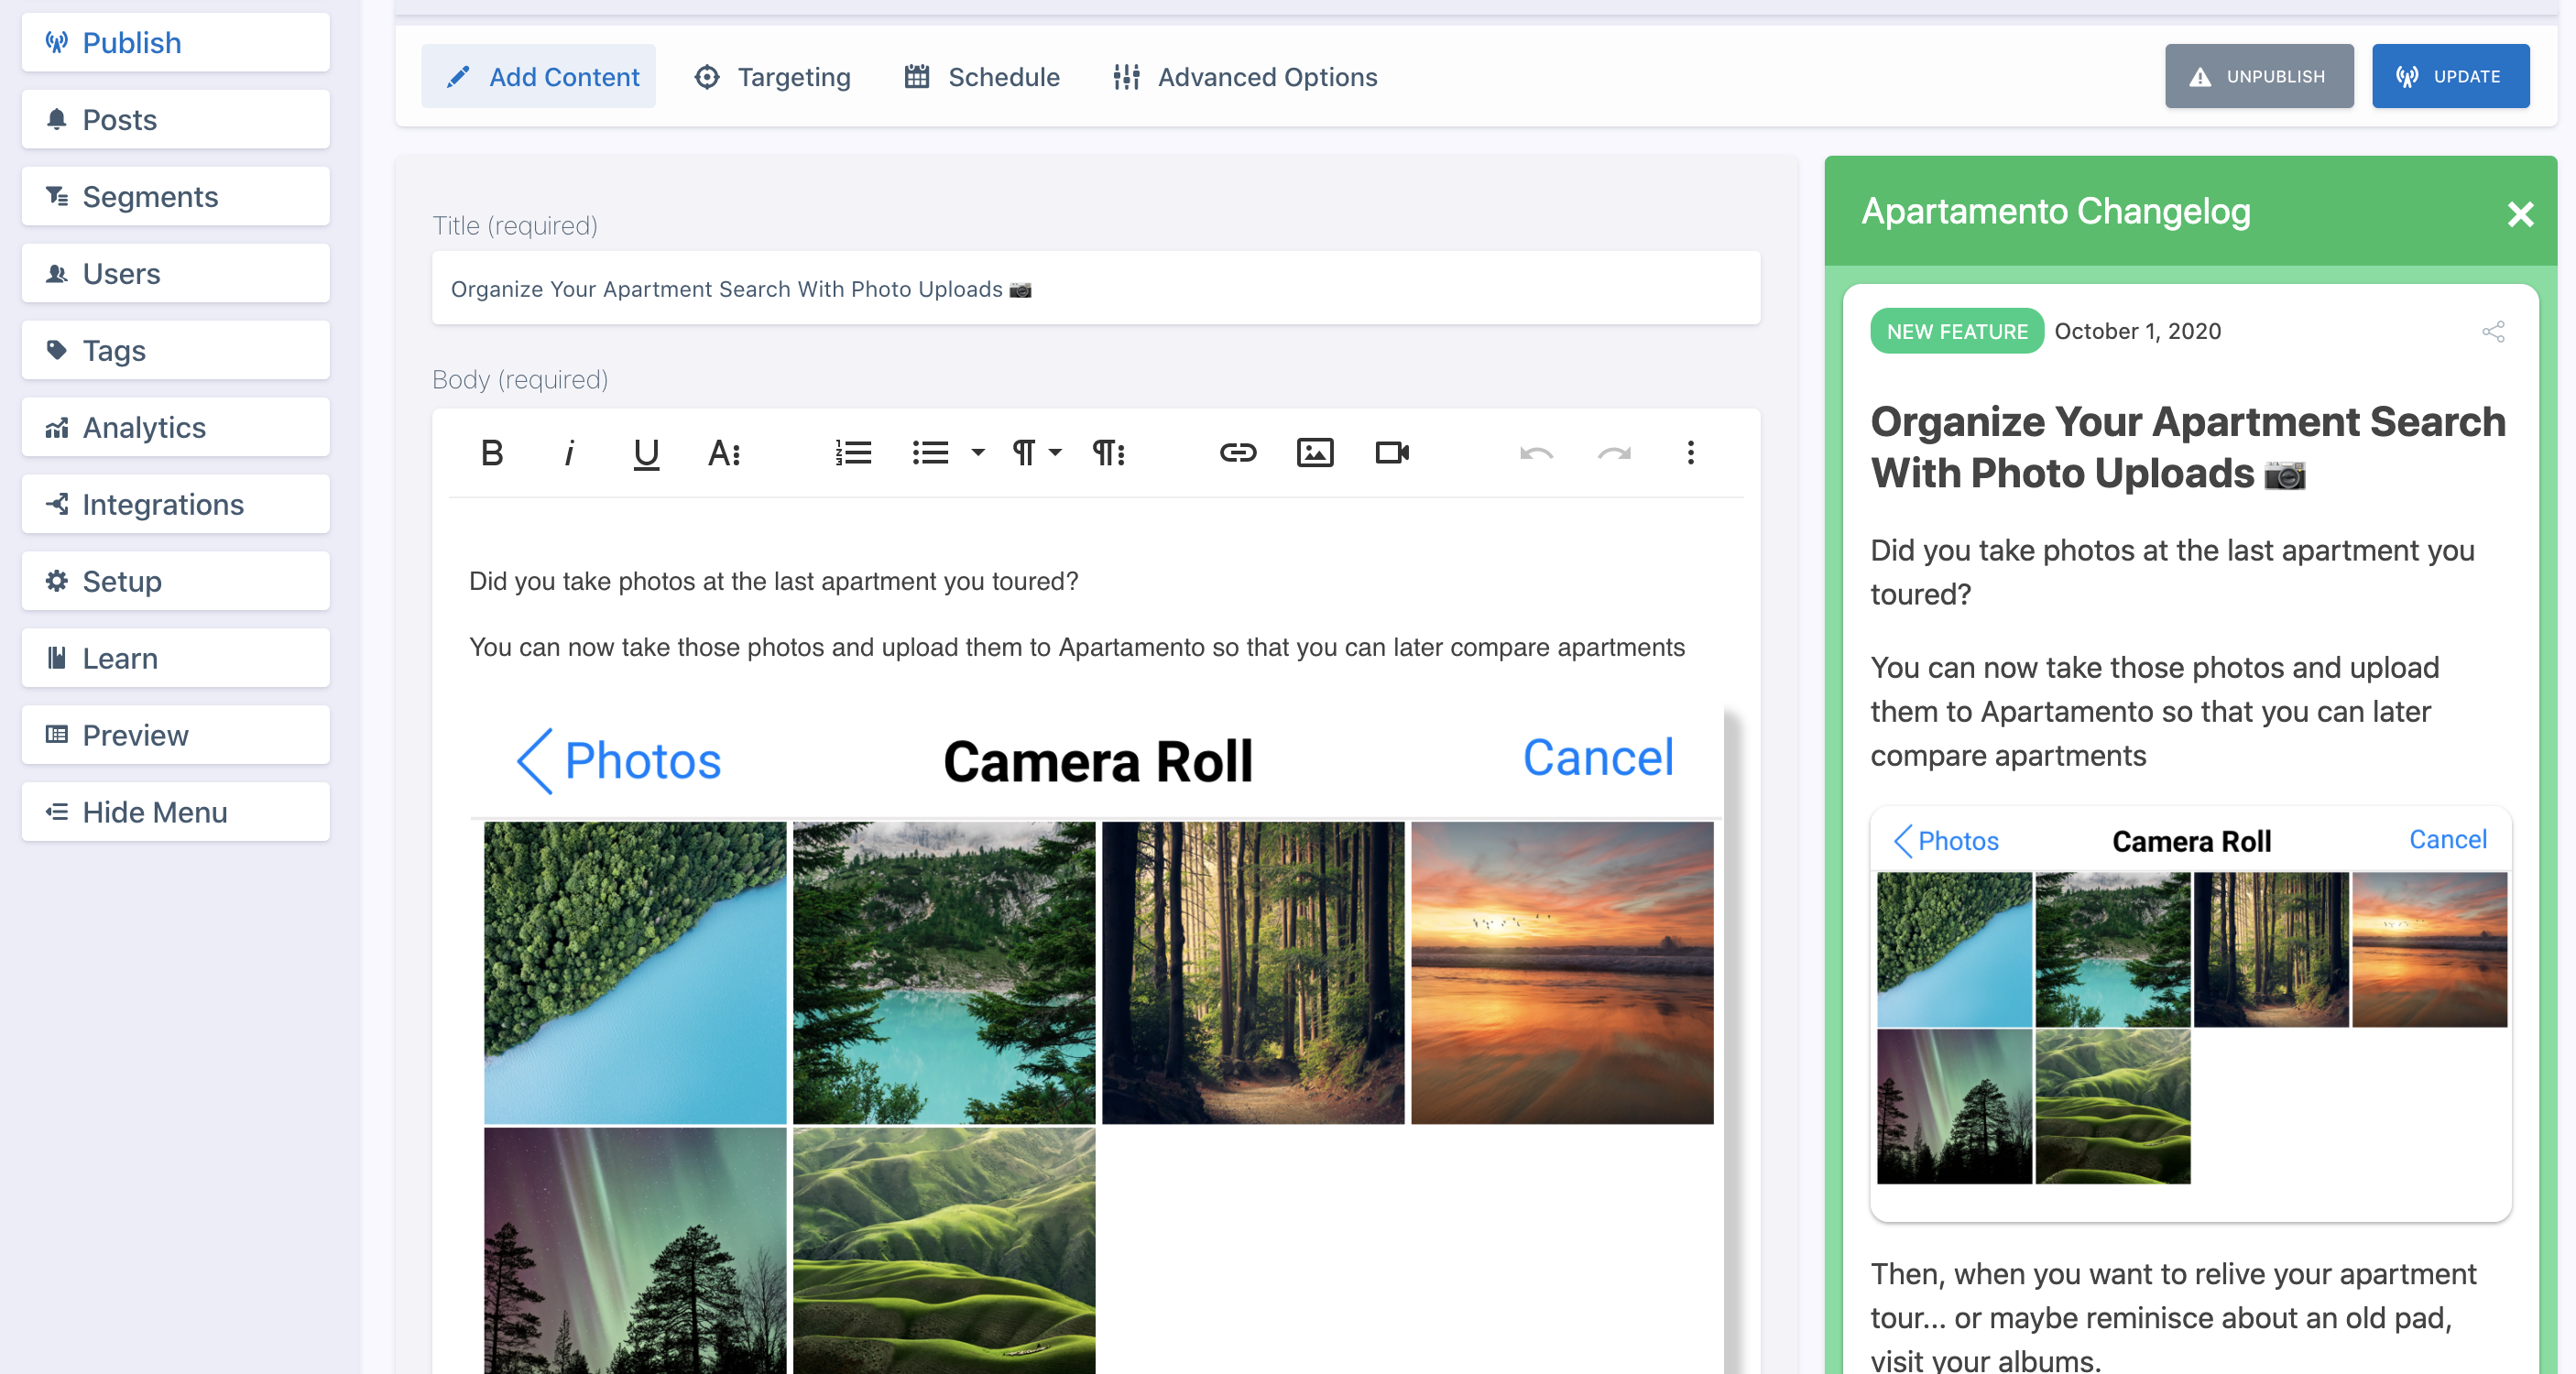
Task: Insert a link in the body
Action: point(1237,453)
